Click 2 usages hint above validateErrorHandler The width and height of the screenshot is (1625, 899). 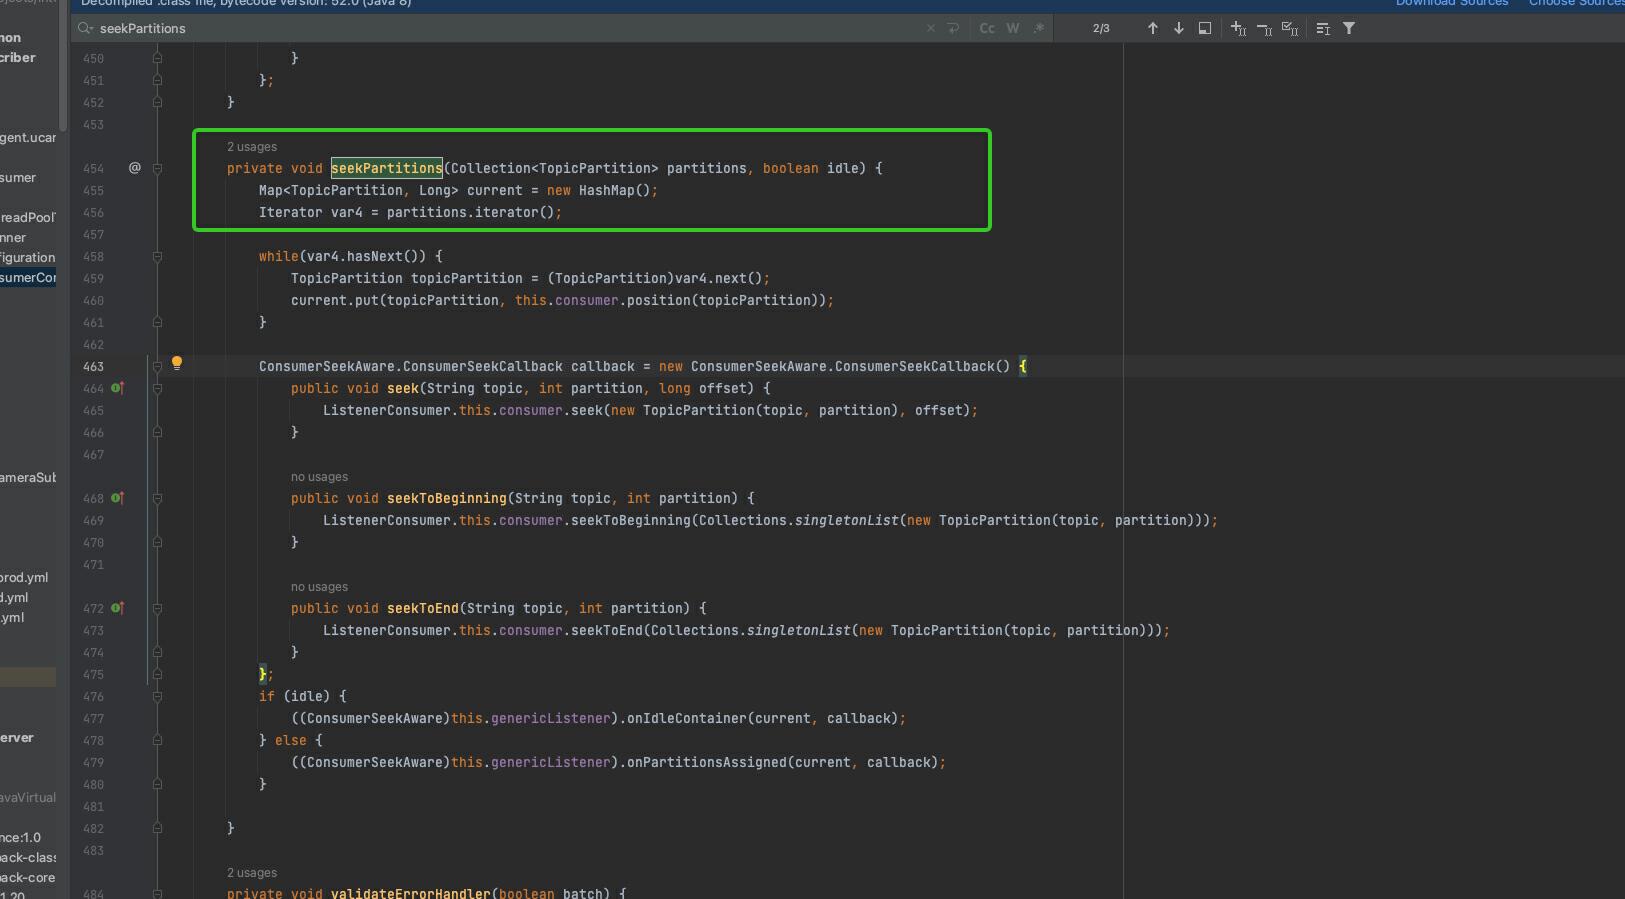click(252, 873)
